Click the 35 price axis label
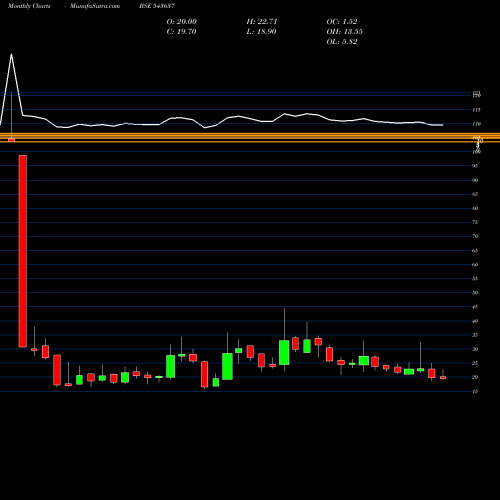The width and height of the screenshot is (500, 500). coord(475,335)
